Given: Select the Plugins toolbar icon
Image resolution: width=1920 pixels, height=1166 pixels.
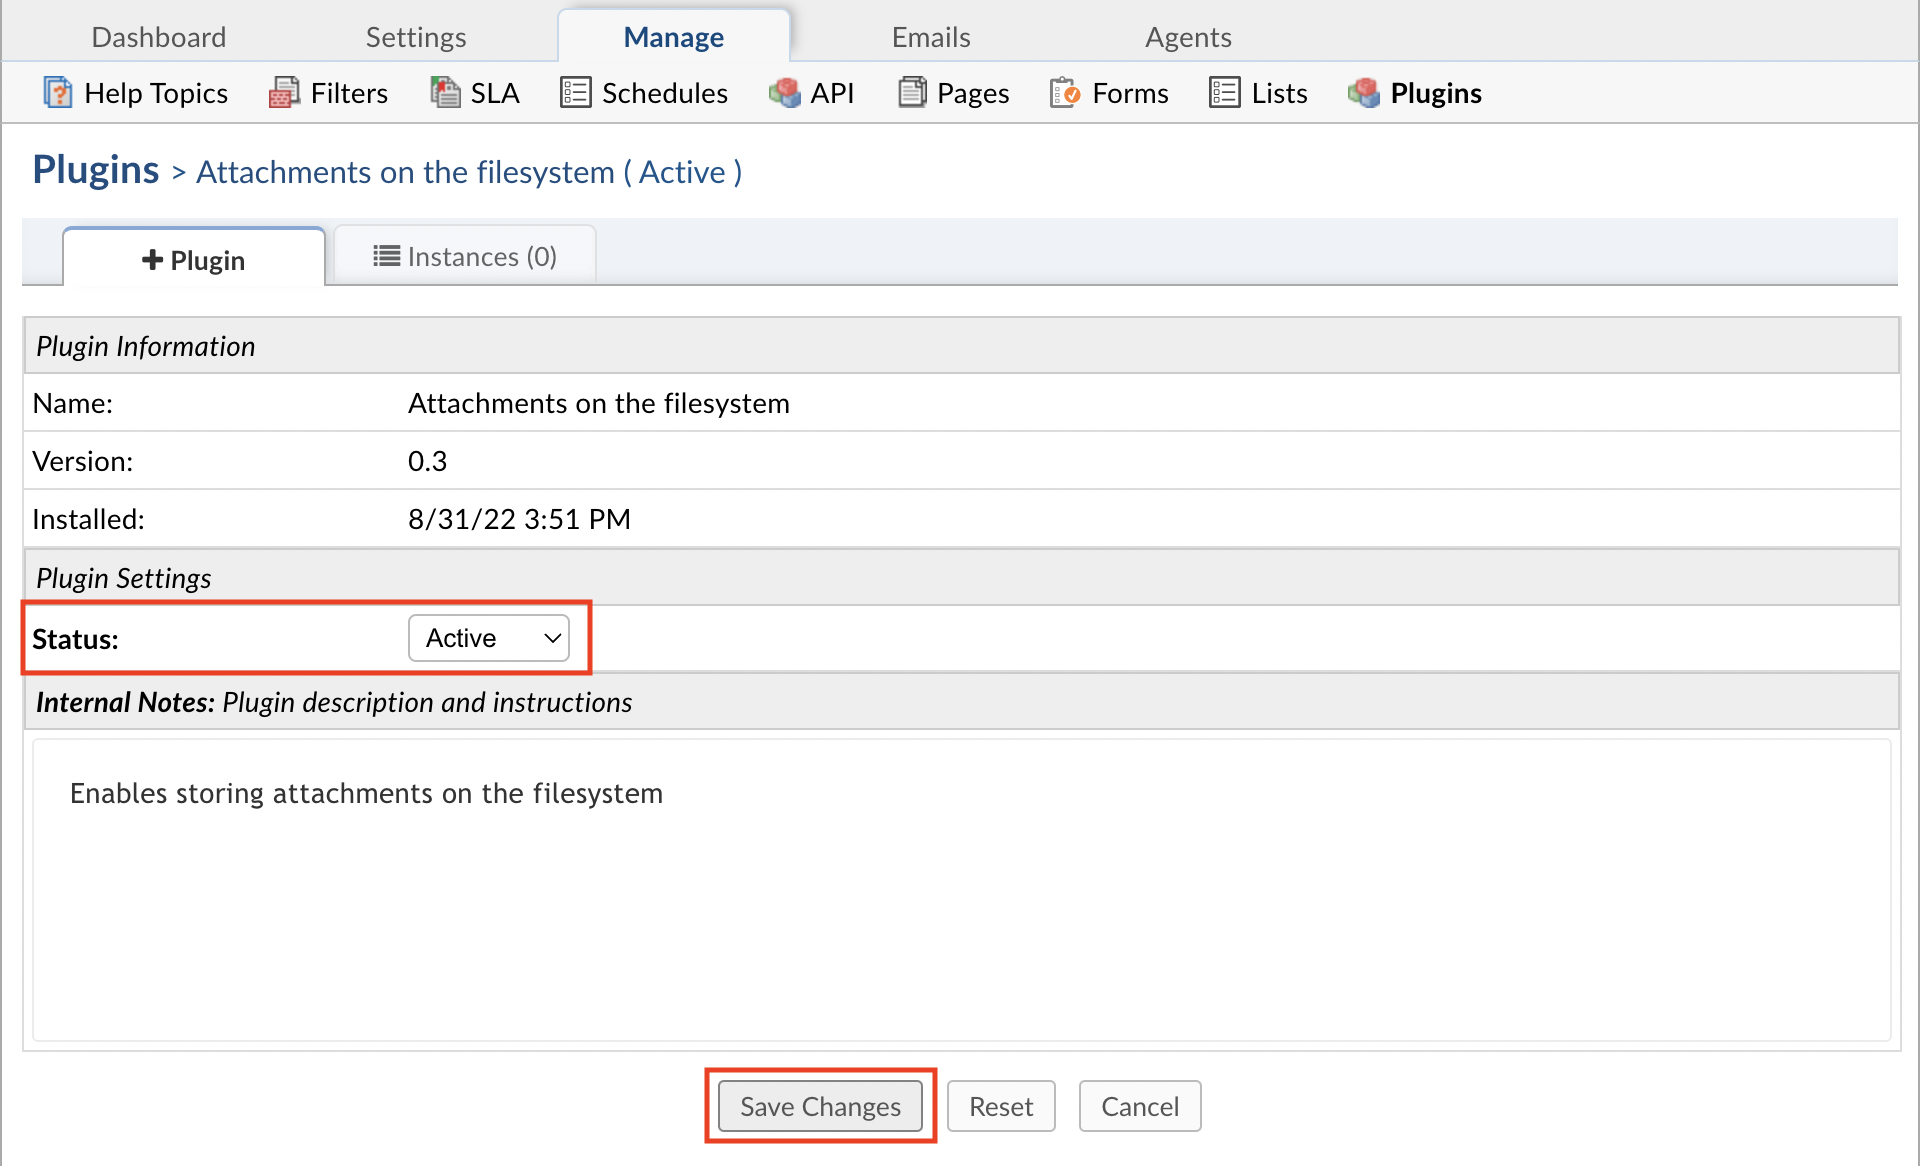Looking at the screenshot, I should (x=1415, y=92).
